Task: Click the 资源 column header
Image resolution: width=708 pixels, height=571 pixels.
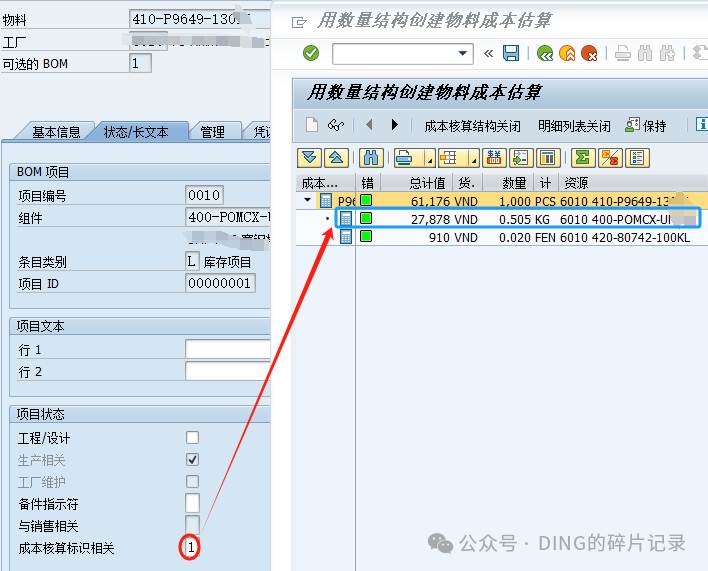Action: coord(633,183)
